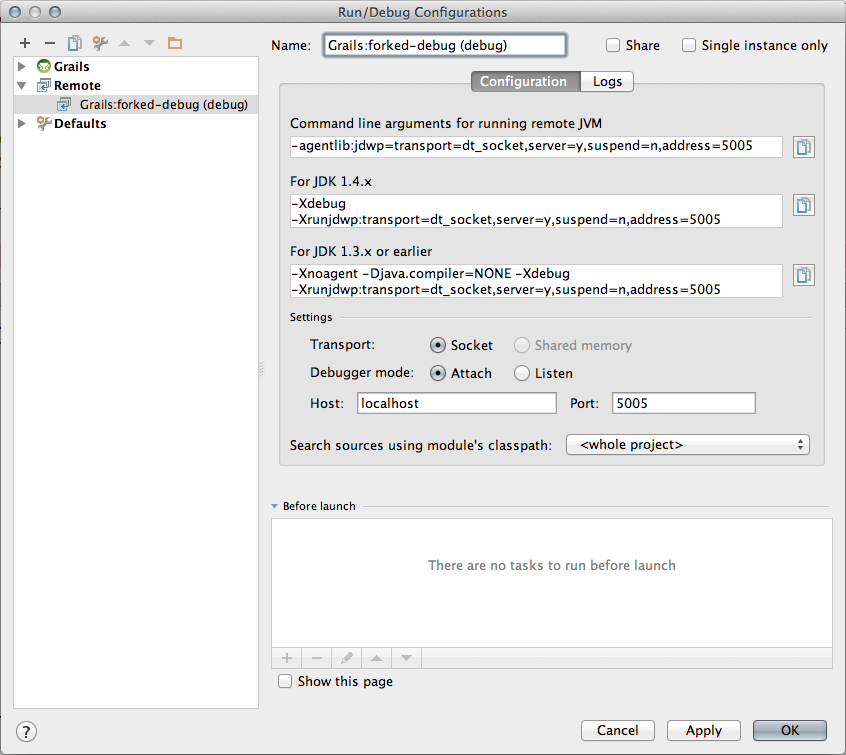Click the Apply button
This screenshot has height=755, width=846.
(x=703, y=730)
